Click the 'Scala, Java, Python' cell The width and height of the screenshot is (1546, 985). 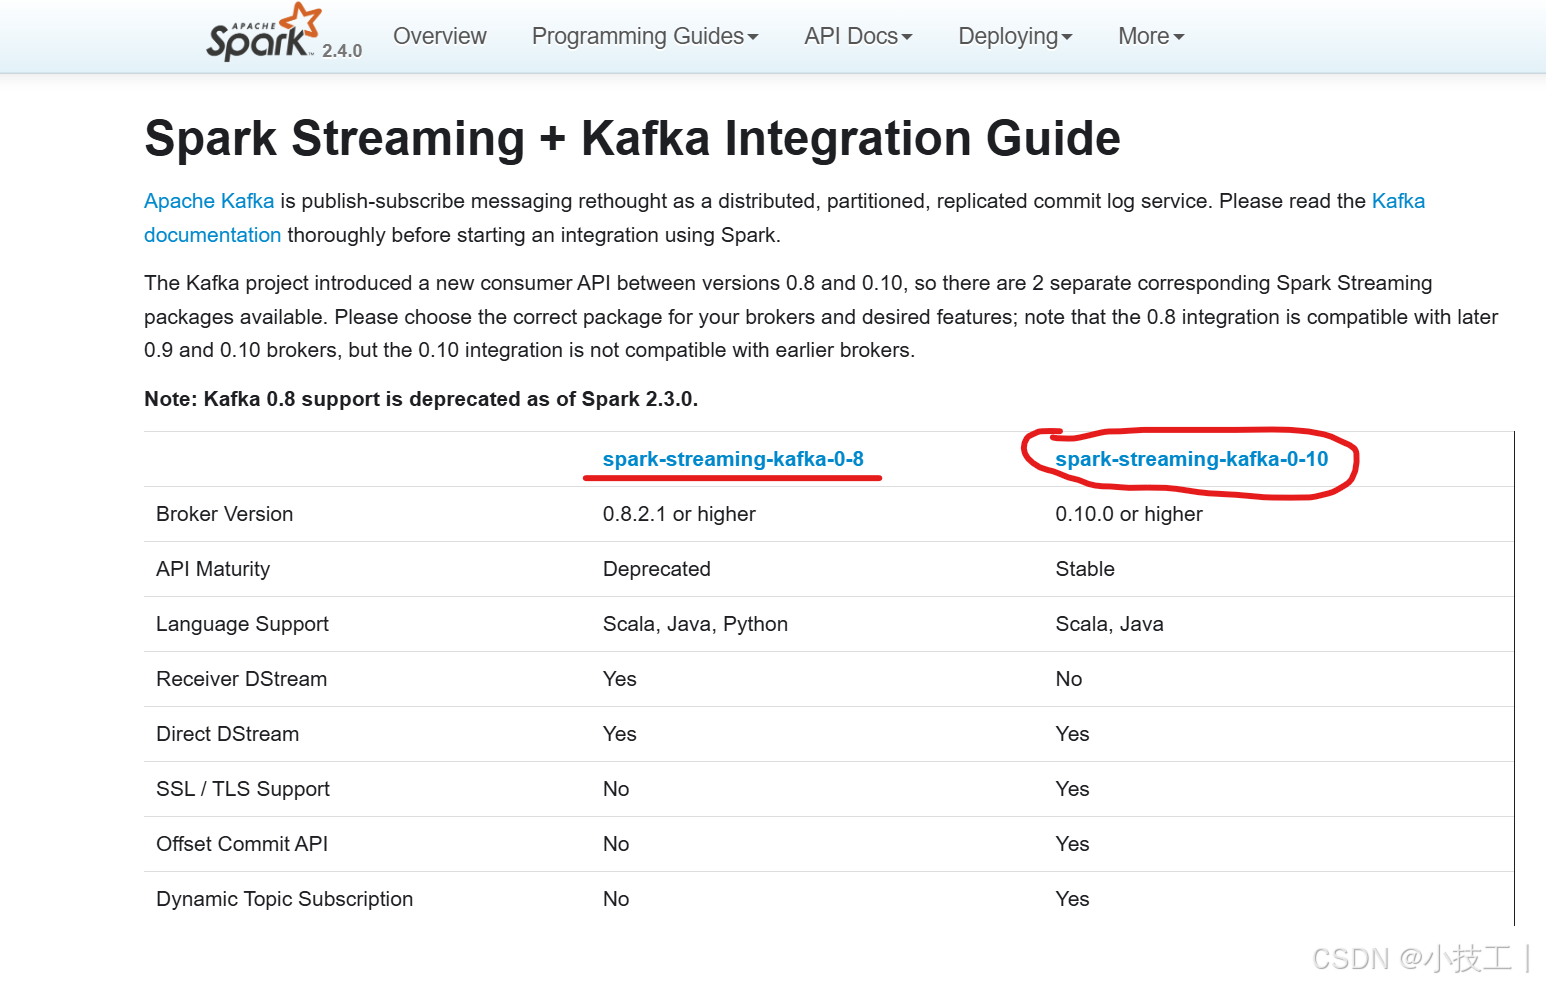point(695,624)
